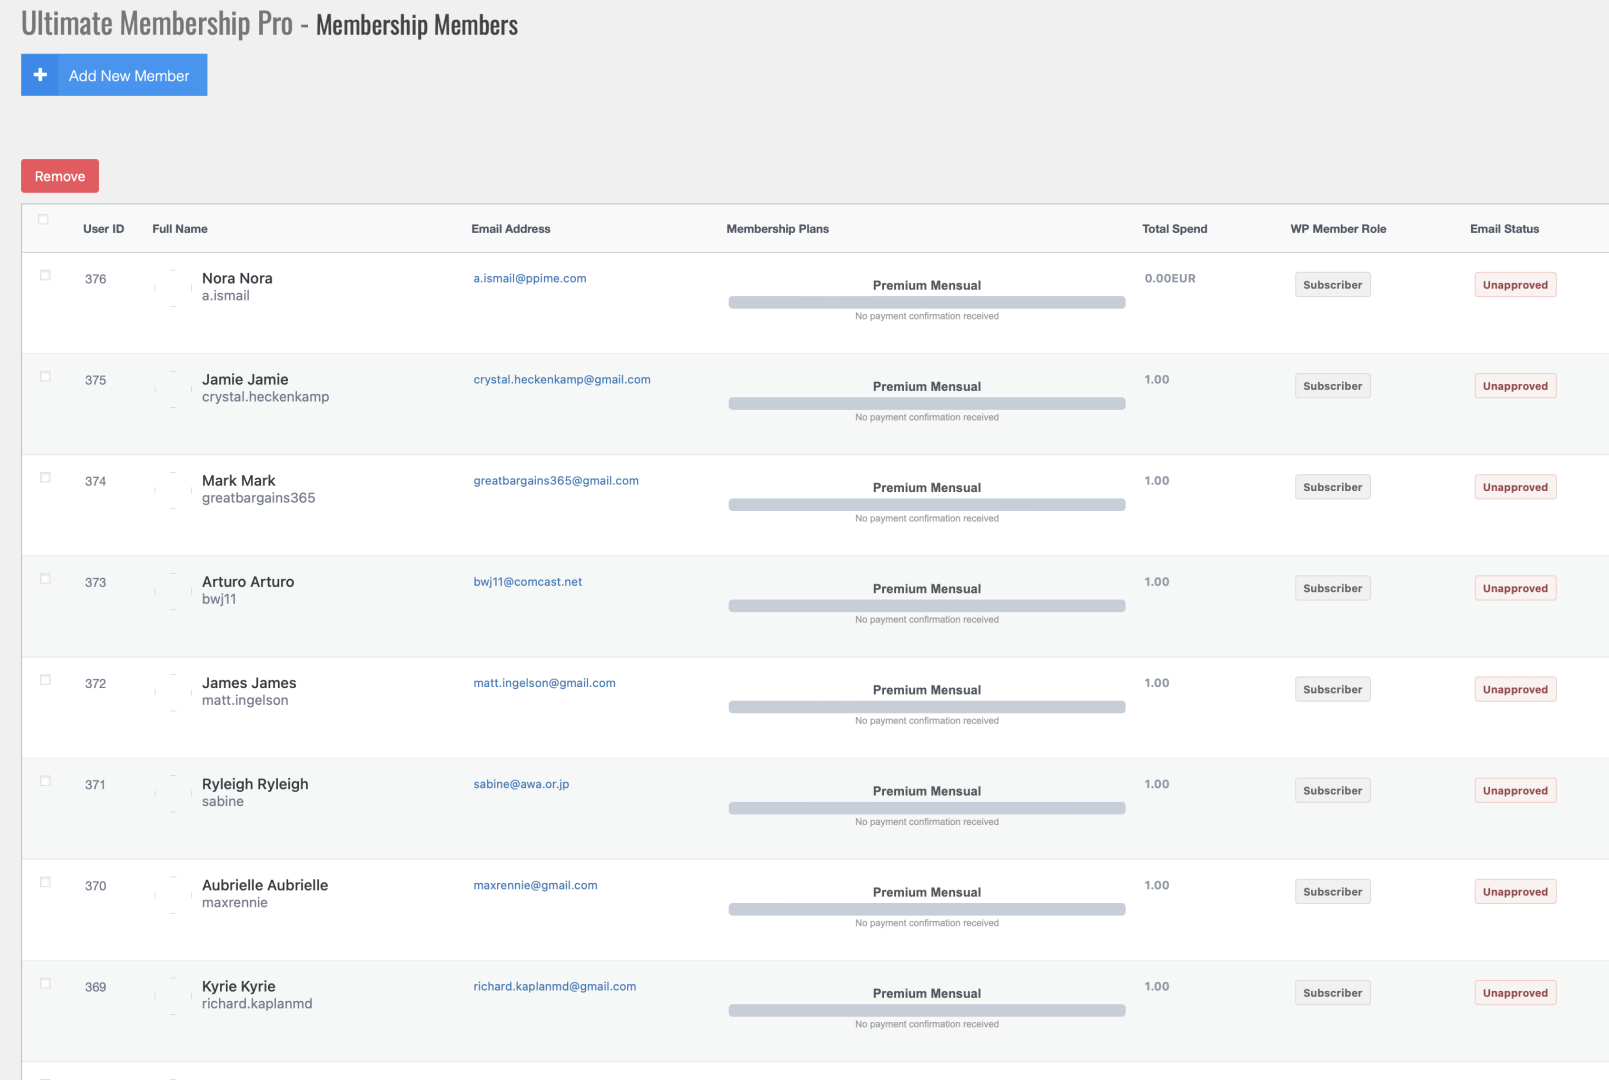Viewport: 1609px width, 1080px height.
Task: Click the Unapproved status badge for Jamie Jamie
Action: (1515, 386)
